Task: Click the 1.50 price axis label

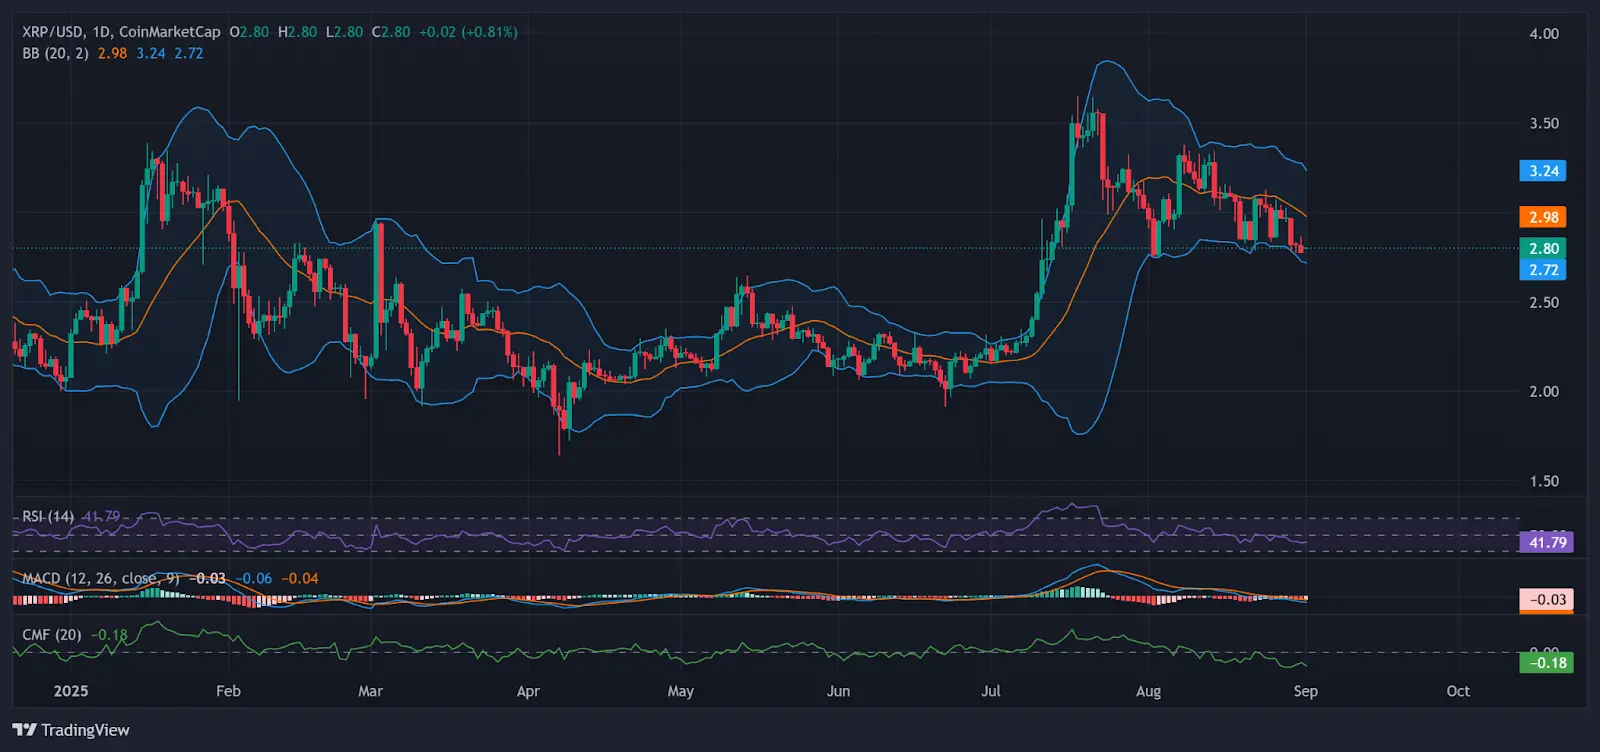Action: (1544, 481)
